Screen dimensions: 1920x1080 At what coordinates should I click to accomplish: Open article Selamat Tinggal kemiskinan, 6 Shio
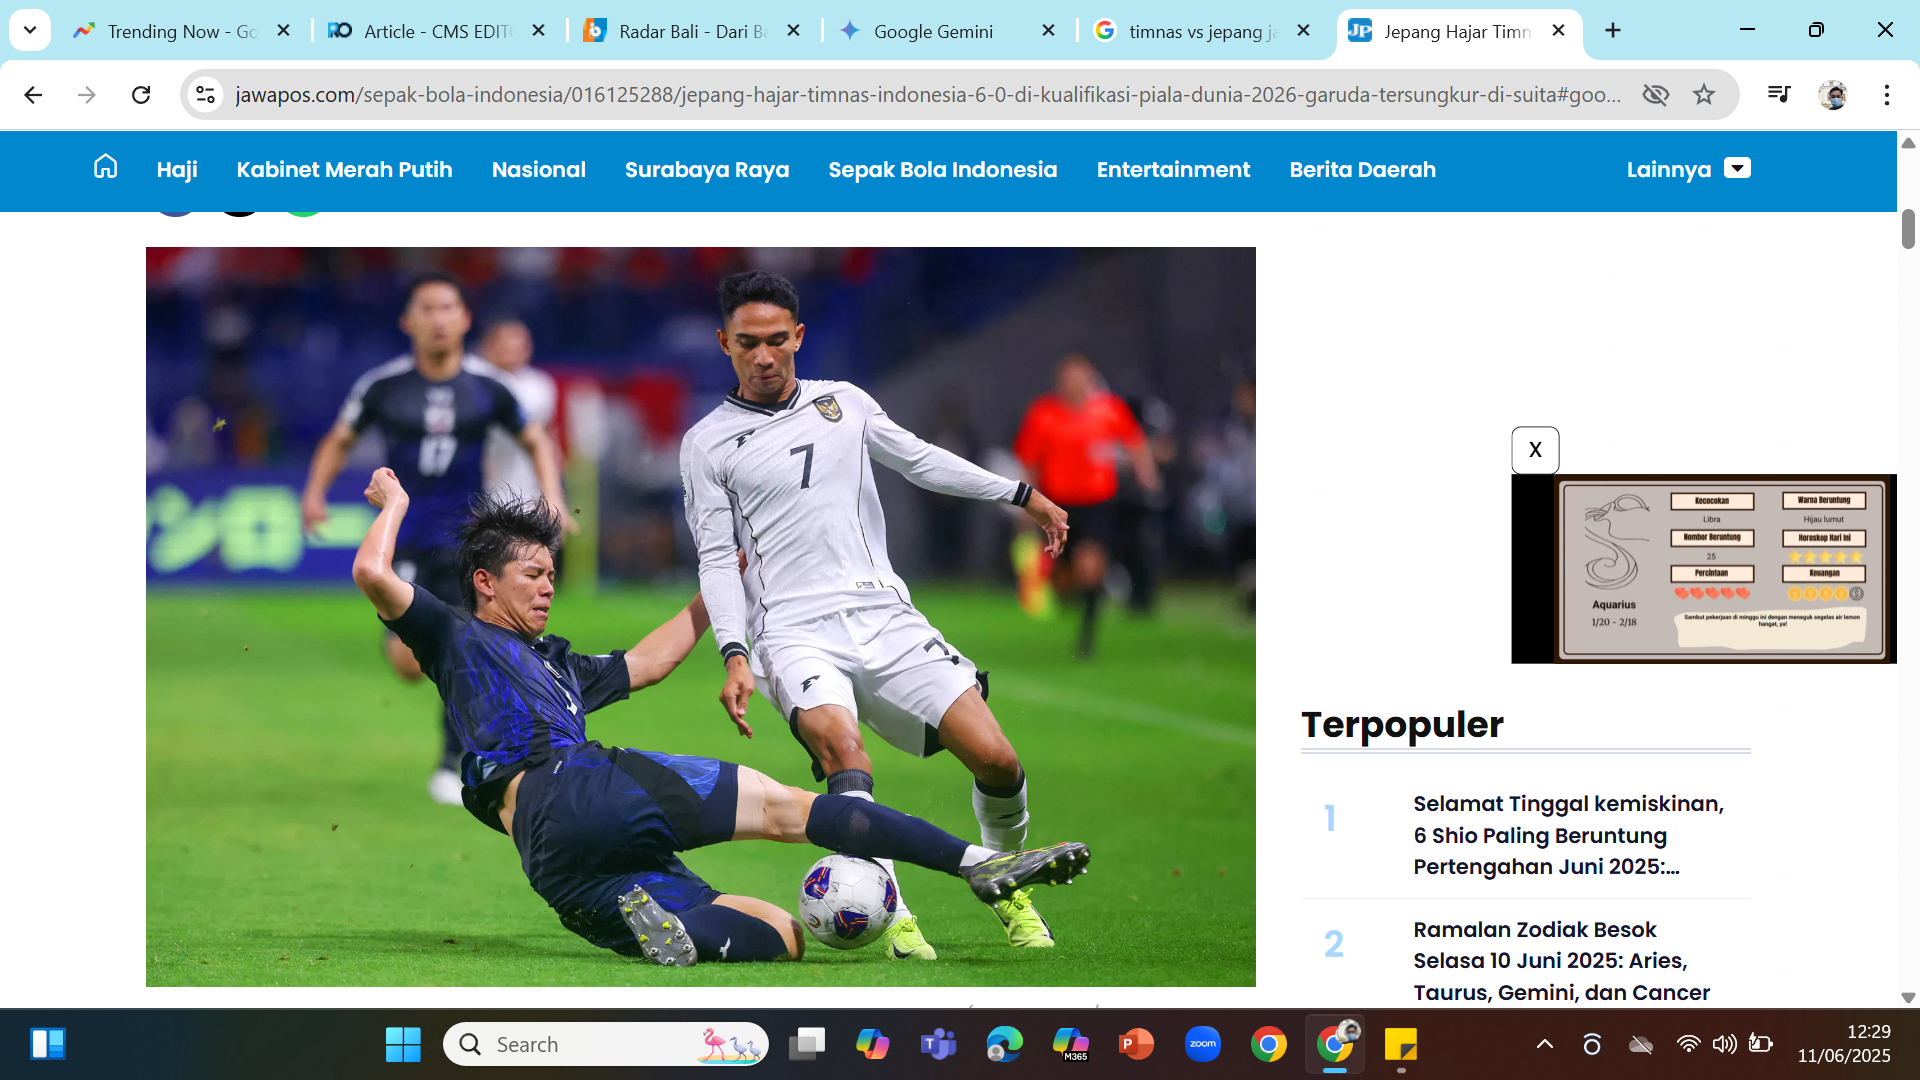(1568, 835)
